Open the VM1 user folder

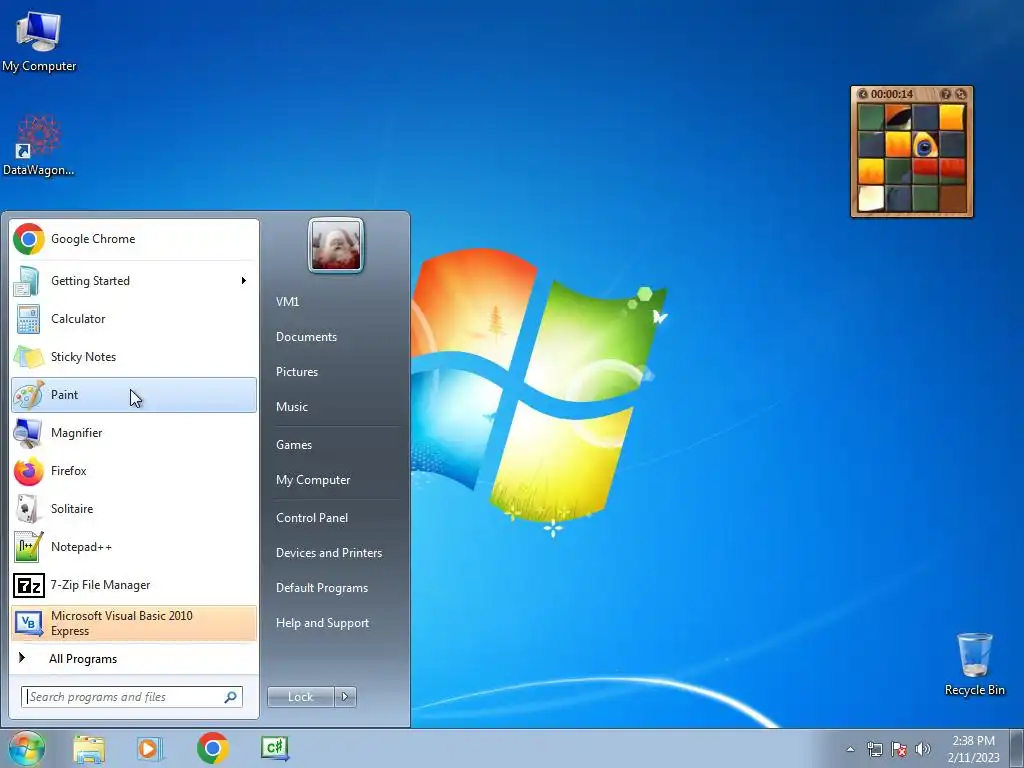pos(287,302)
